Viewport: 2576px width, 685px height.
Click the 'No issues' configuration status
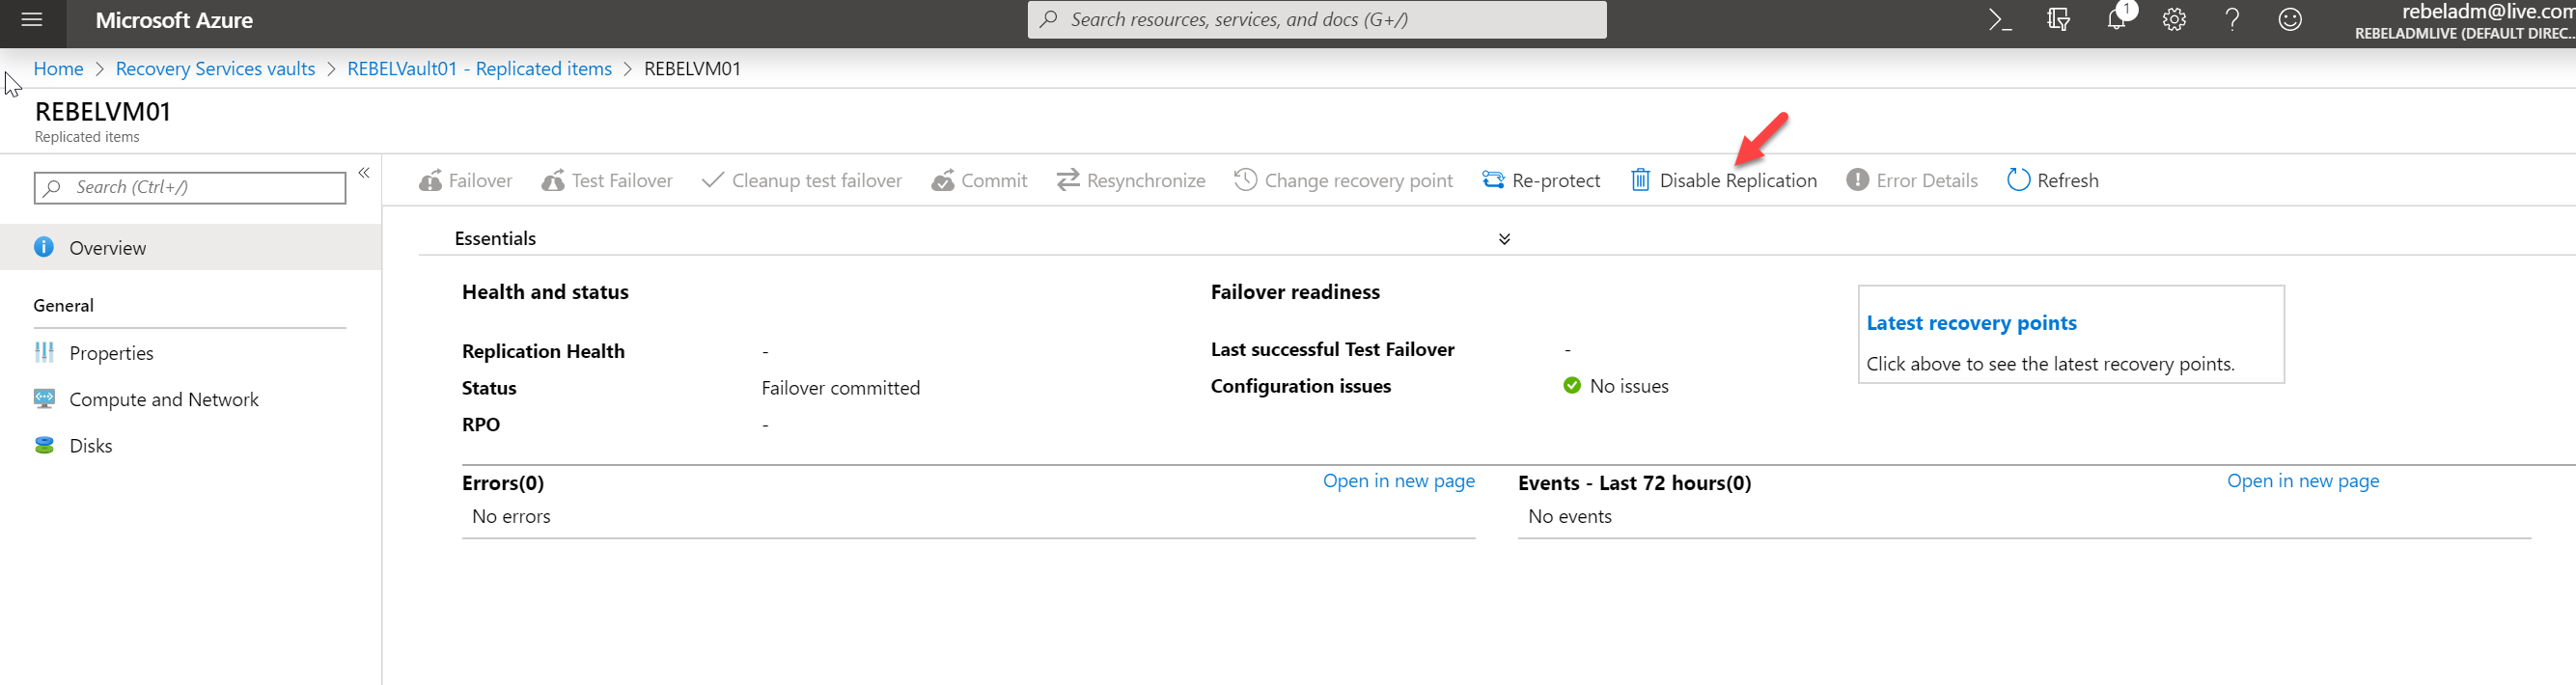[1628, 386]
